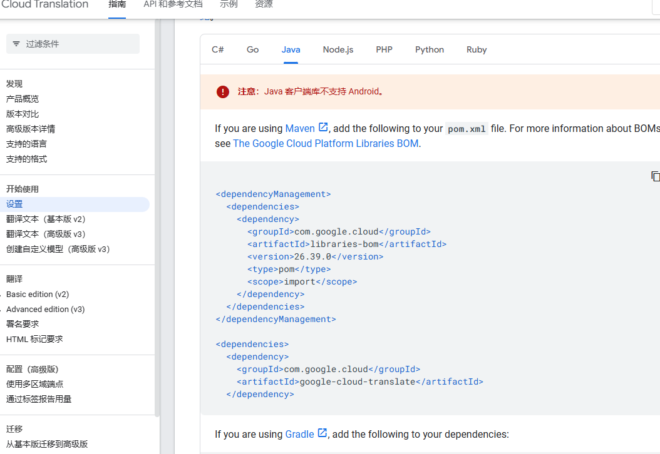The image size is (660, 454).
Task: Open the 指南 top navigation tab
Action: point(117,5)
